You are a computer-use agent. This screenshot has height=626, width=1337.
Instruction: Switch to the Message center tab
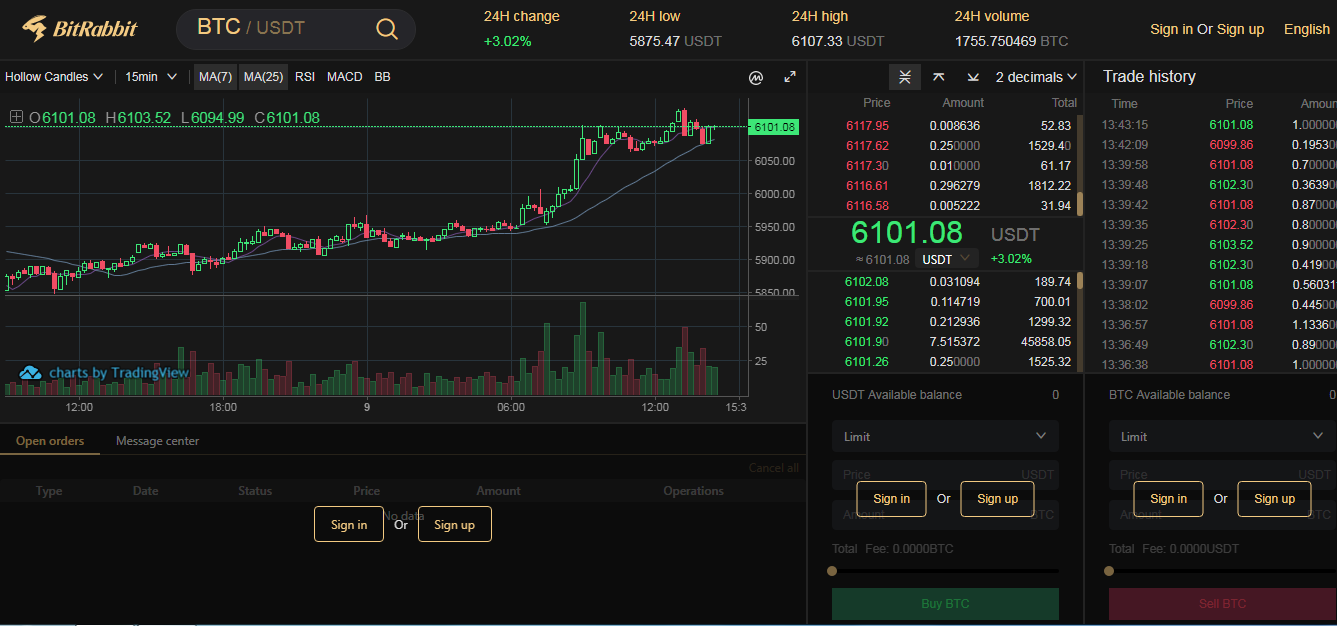(157, 441)
